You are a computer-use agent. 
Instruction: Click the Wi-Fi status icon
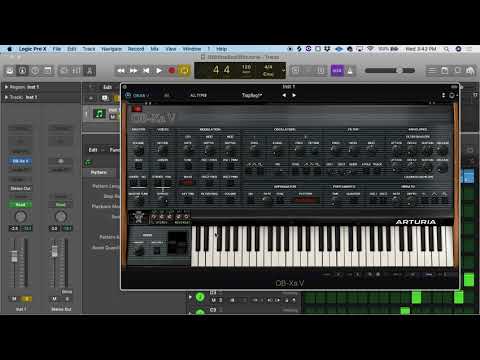pyautogui.click(x=370, y=49)
